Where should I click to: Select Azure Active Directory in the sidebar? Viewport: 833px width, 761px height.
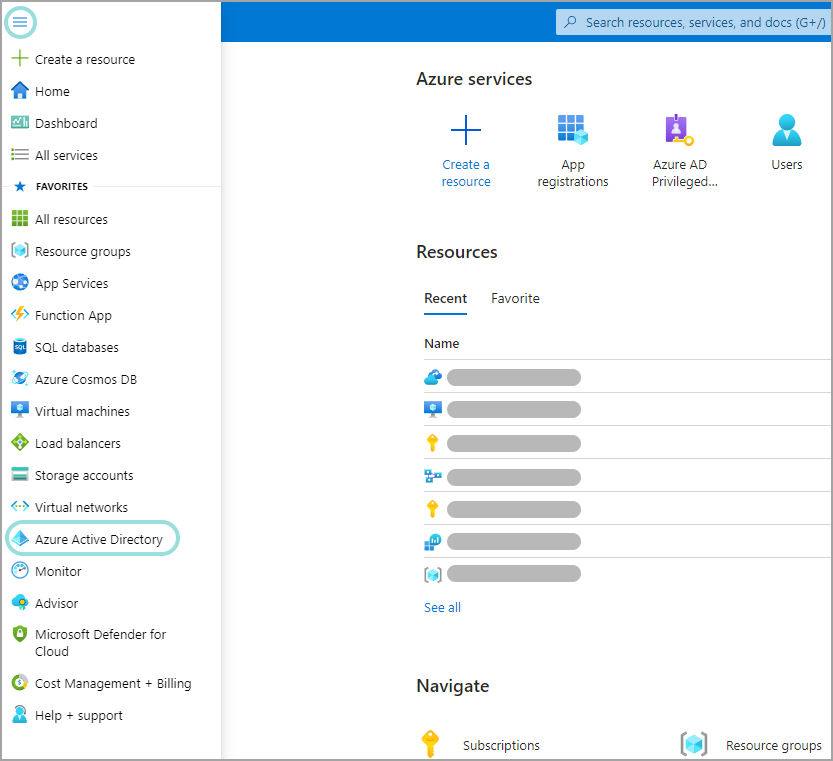pyautogui.click(x=91, y=538)
